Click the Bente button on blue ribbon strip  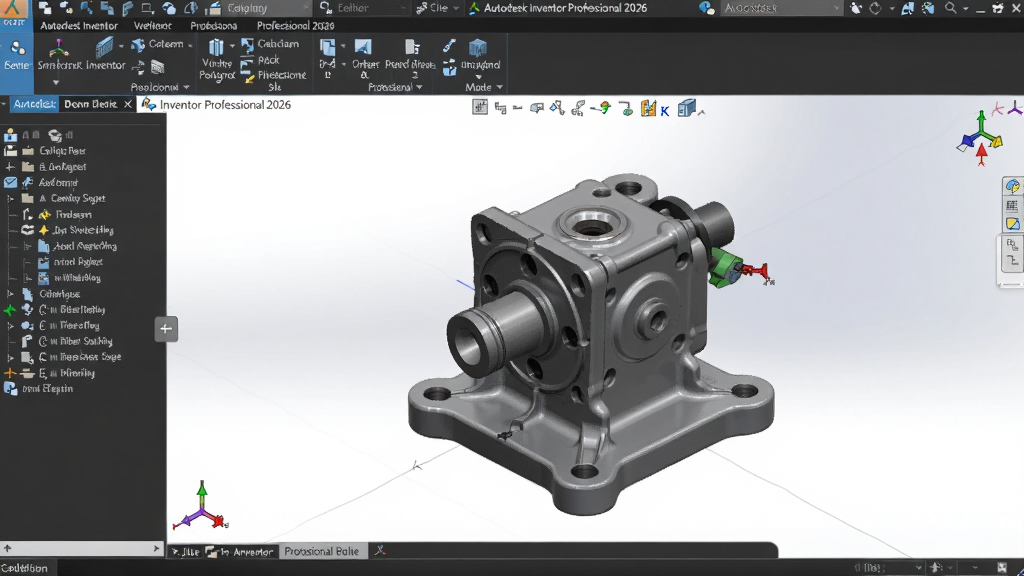point(16,54)
